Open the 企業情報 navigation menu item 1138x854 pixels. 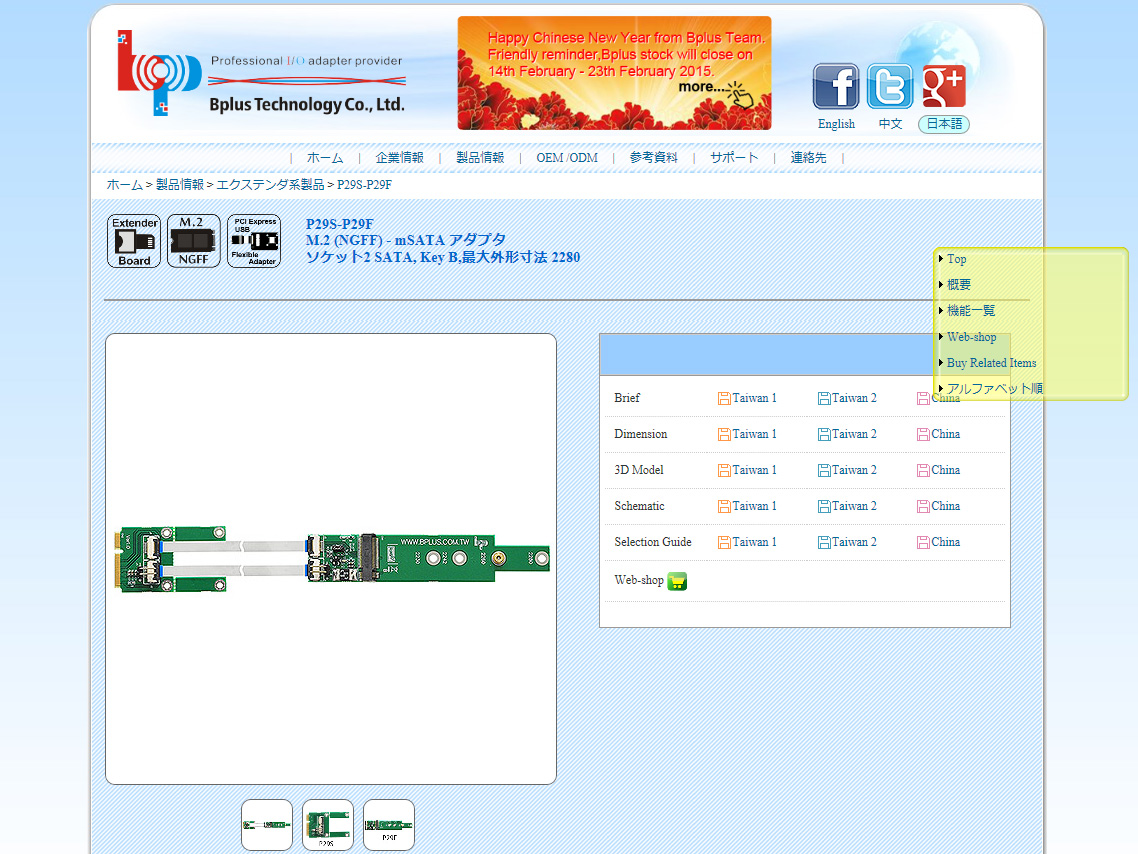click(399, 157)
